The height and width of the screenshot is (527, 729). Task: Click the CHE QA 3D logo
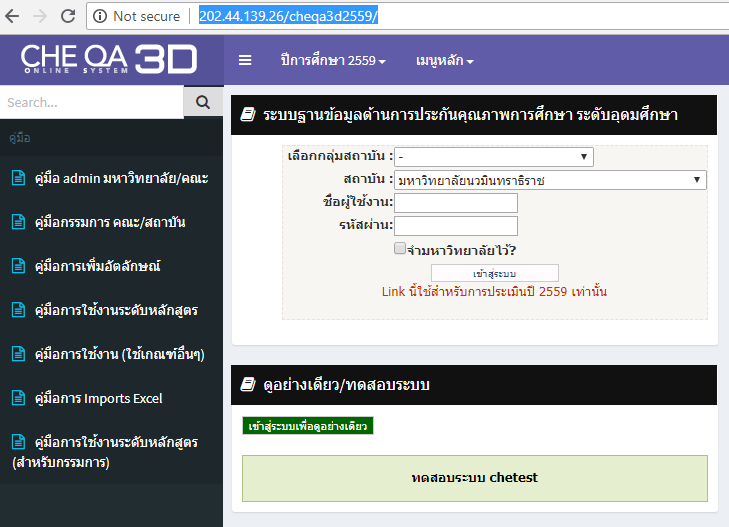[x=109, y=59]
